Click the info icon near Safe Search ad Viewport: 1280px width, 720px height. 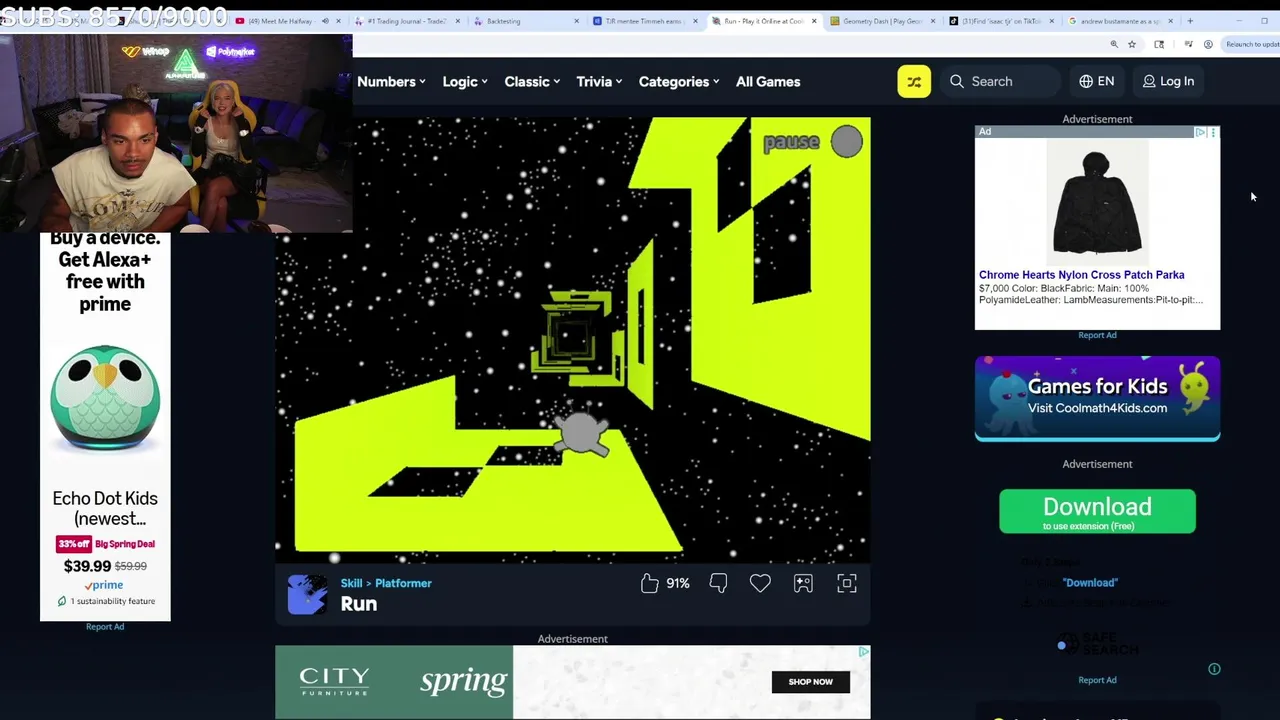pyautogui.click(x=1214, y=669)
